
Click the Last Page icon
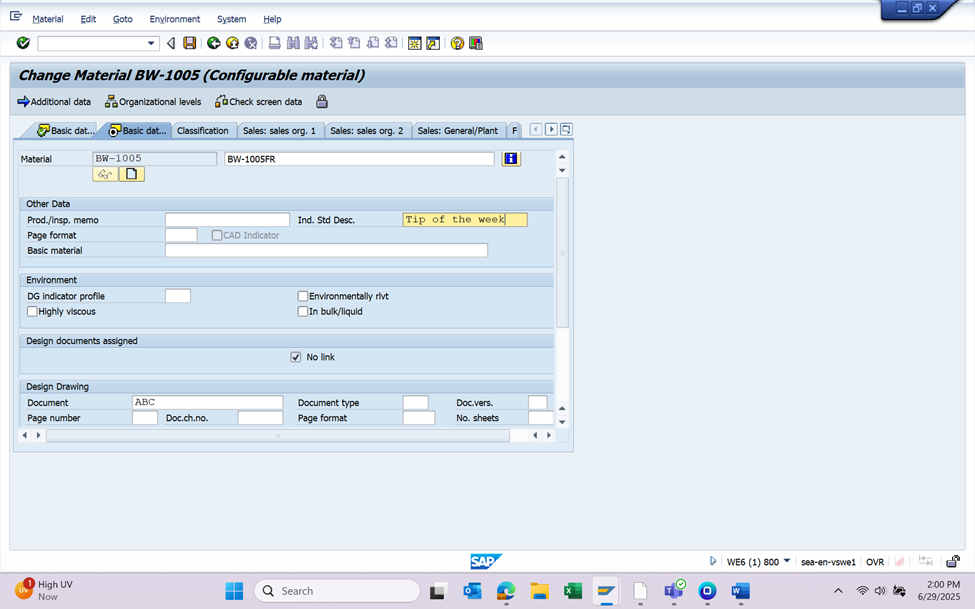(x=391, y=43)
